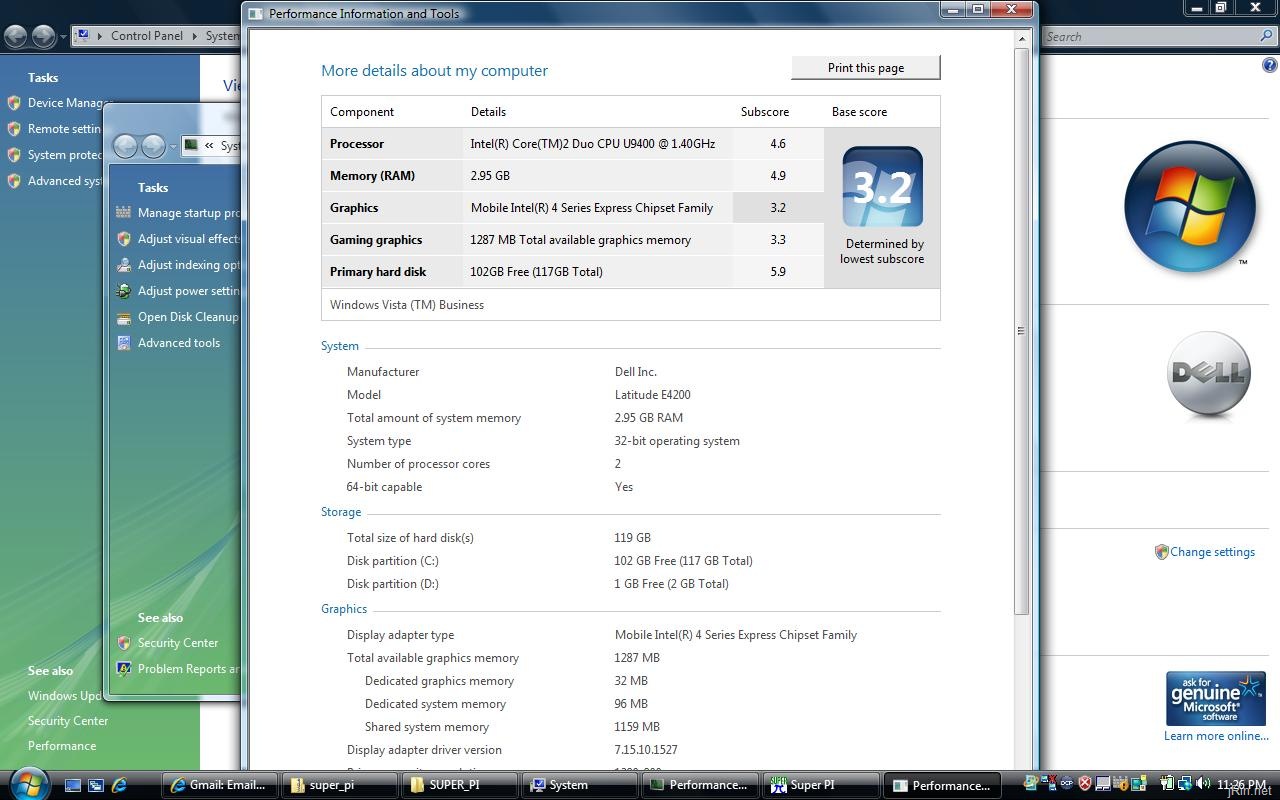Click the Adjust indexing options icon
1280x800 pixels.
(124, 265)
